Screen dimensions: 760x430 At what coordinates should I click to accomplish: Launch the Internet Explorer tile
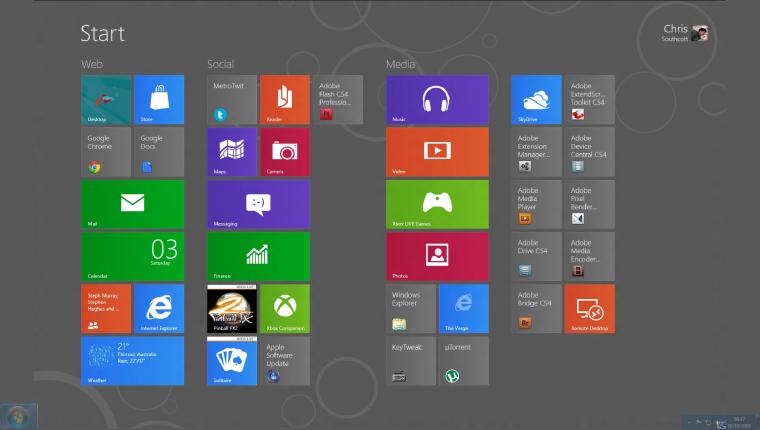pos(159,309)
